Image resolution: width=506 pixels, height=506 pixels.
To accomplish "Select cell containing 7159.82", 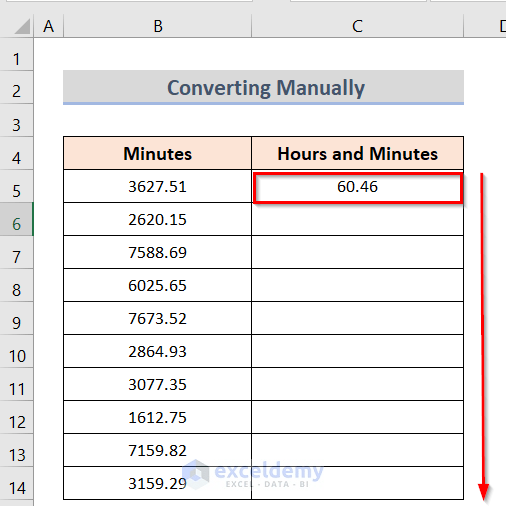I will [x=158, y=450].
